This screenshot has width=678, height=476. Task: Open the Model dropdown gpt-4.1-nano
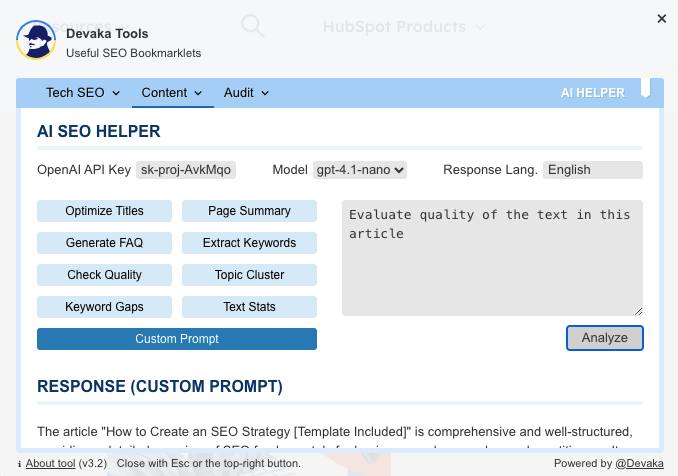point(360,170)
